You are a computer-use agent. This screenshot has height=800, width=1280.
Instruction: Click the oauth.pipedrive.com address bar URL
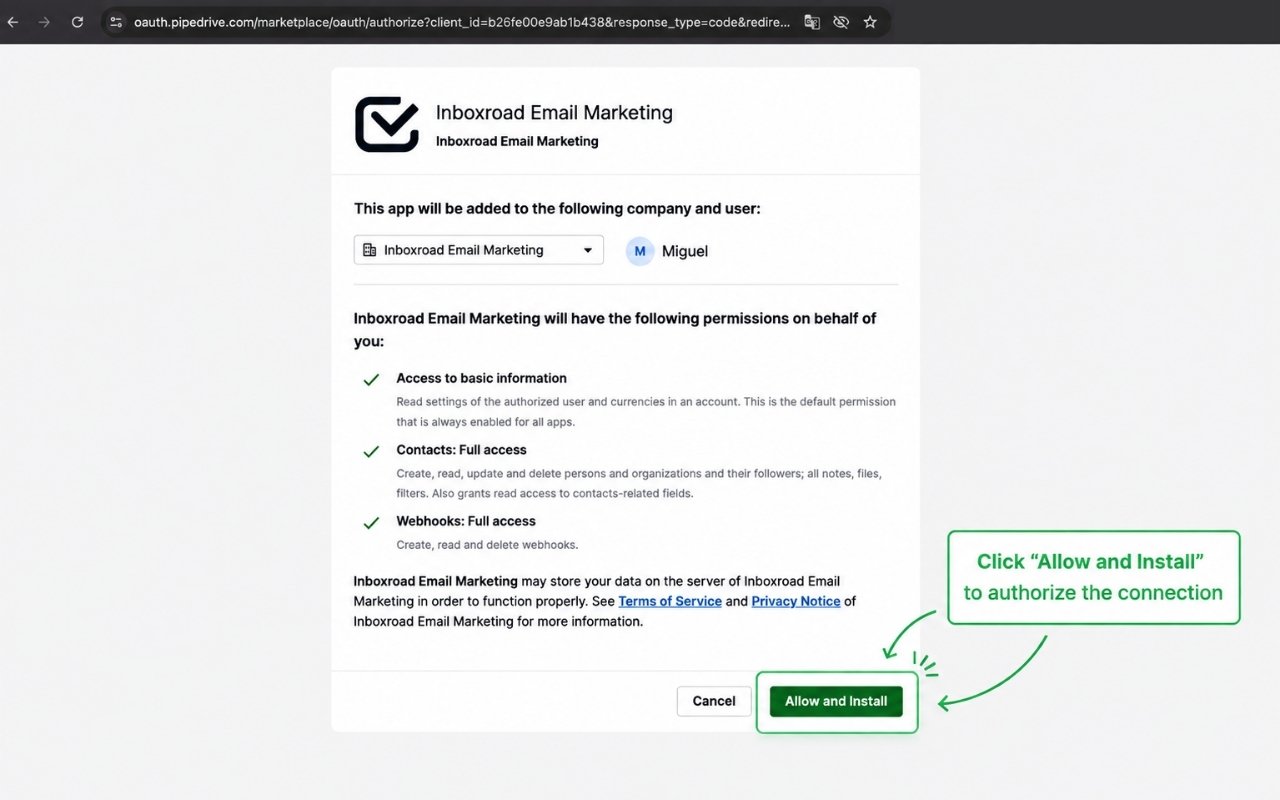pyautogui.click(x=461, y=22)
